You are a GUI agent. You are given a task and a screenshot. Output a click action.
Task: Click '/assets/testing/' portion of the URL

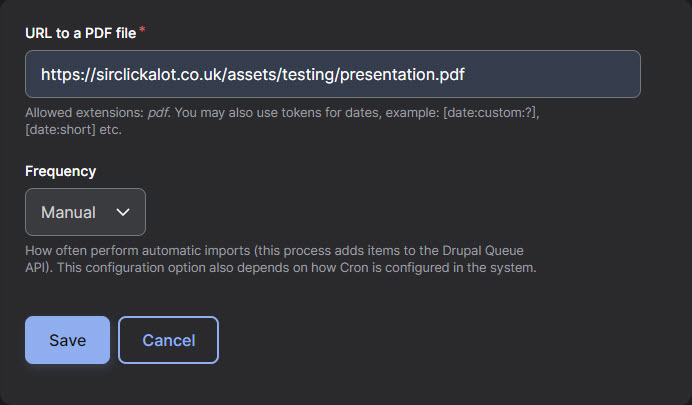pos(282,74)
